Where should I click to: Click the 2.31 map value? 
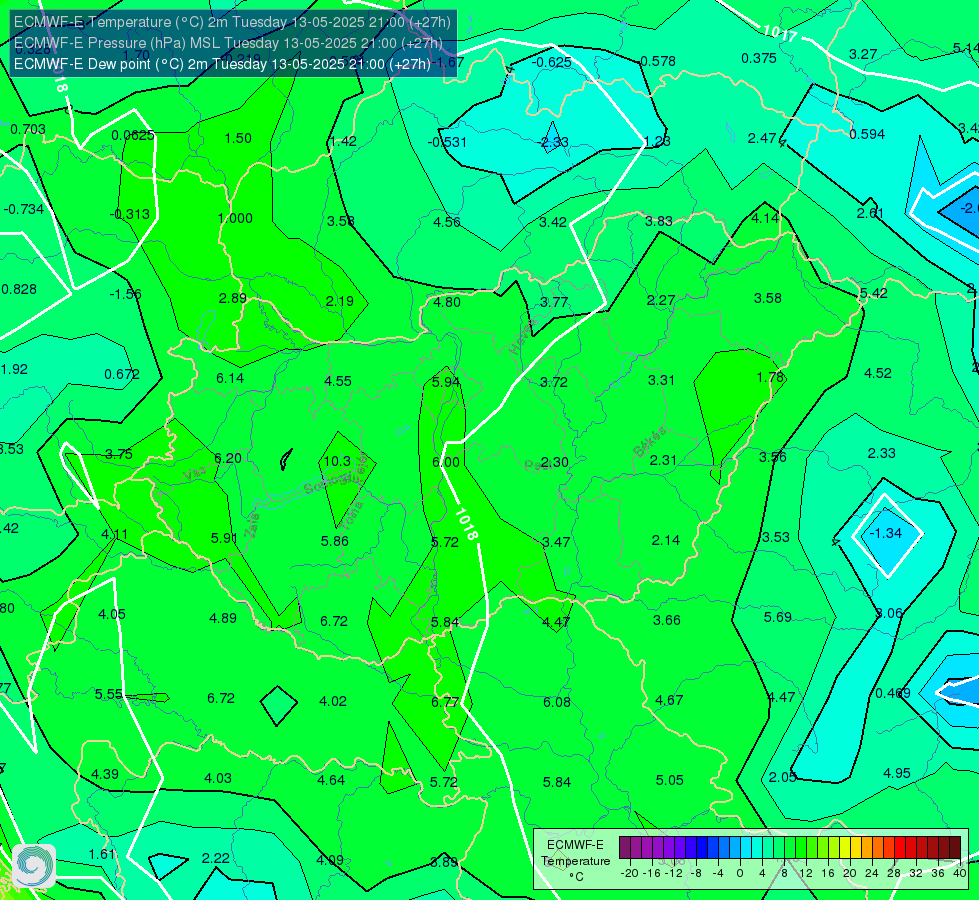(x=663, y=460)
